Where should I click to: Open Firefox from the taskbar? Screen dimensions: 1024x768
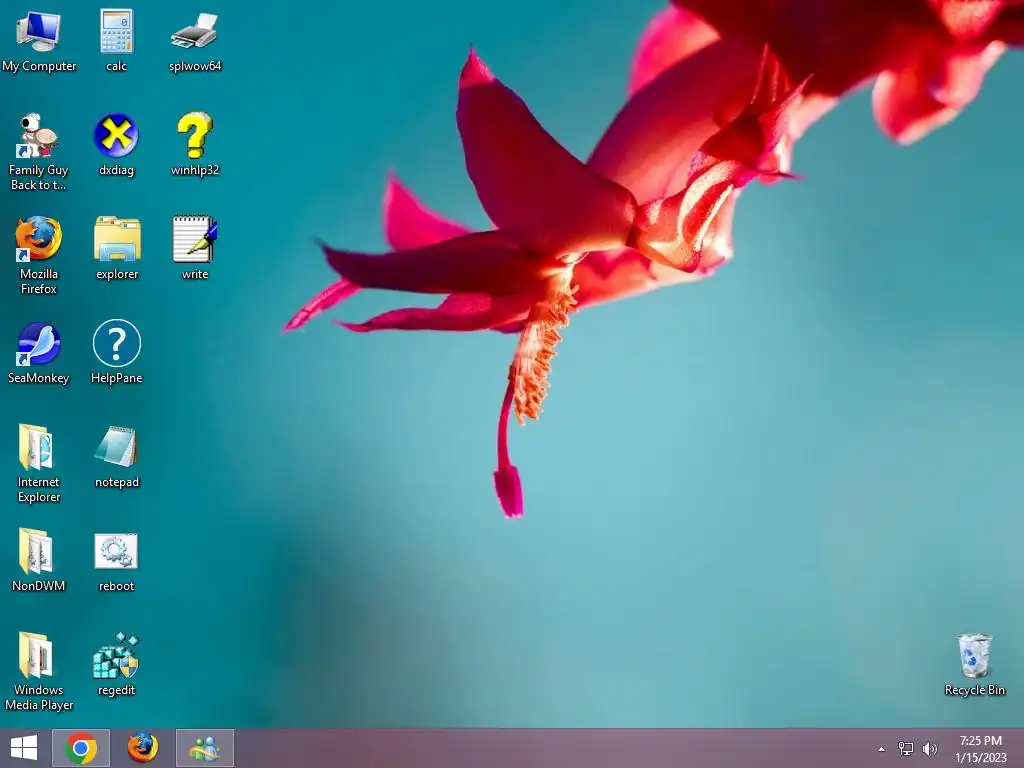142,748
